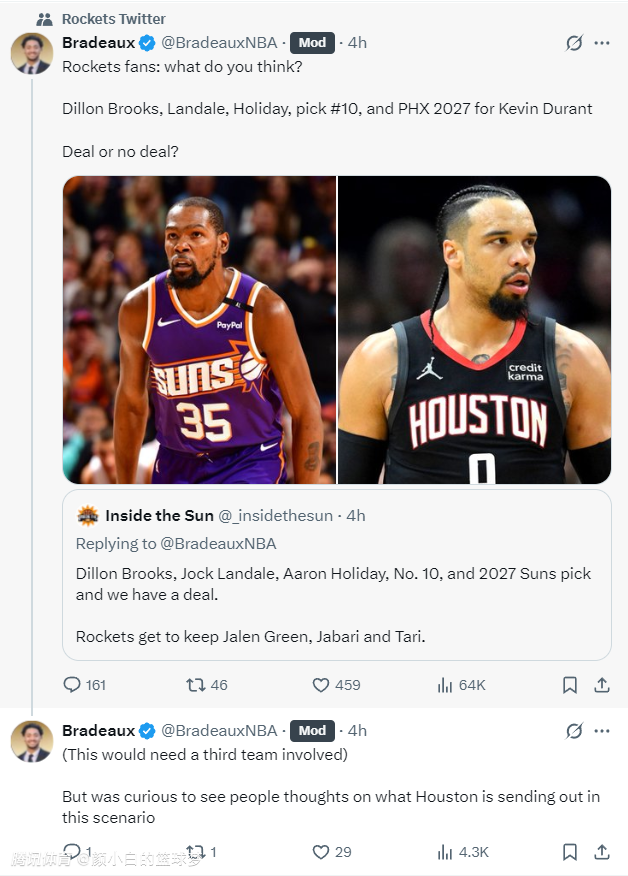This screenshot has height=876, width=628.
Task: Reply to the Kevin Durant trade tweet
Action: pos(72,685)
